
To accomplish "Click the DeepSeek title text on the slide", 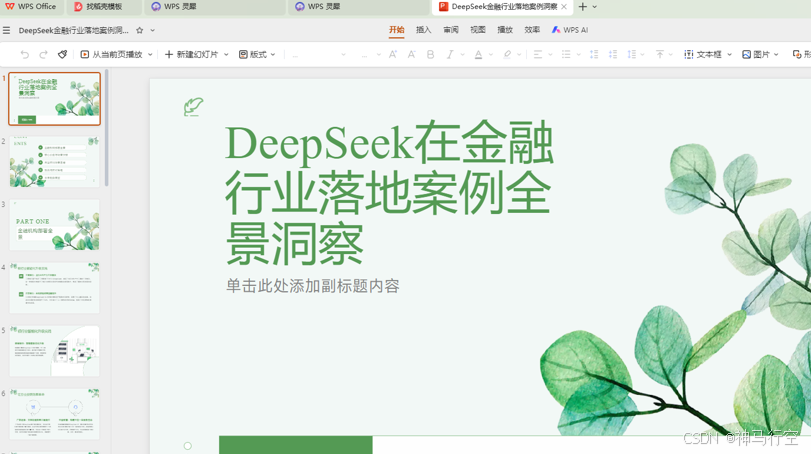I will [389, 192].
